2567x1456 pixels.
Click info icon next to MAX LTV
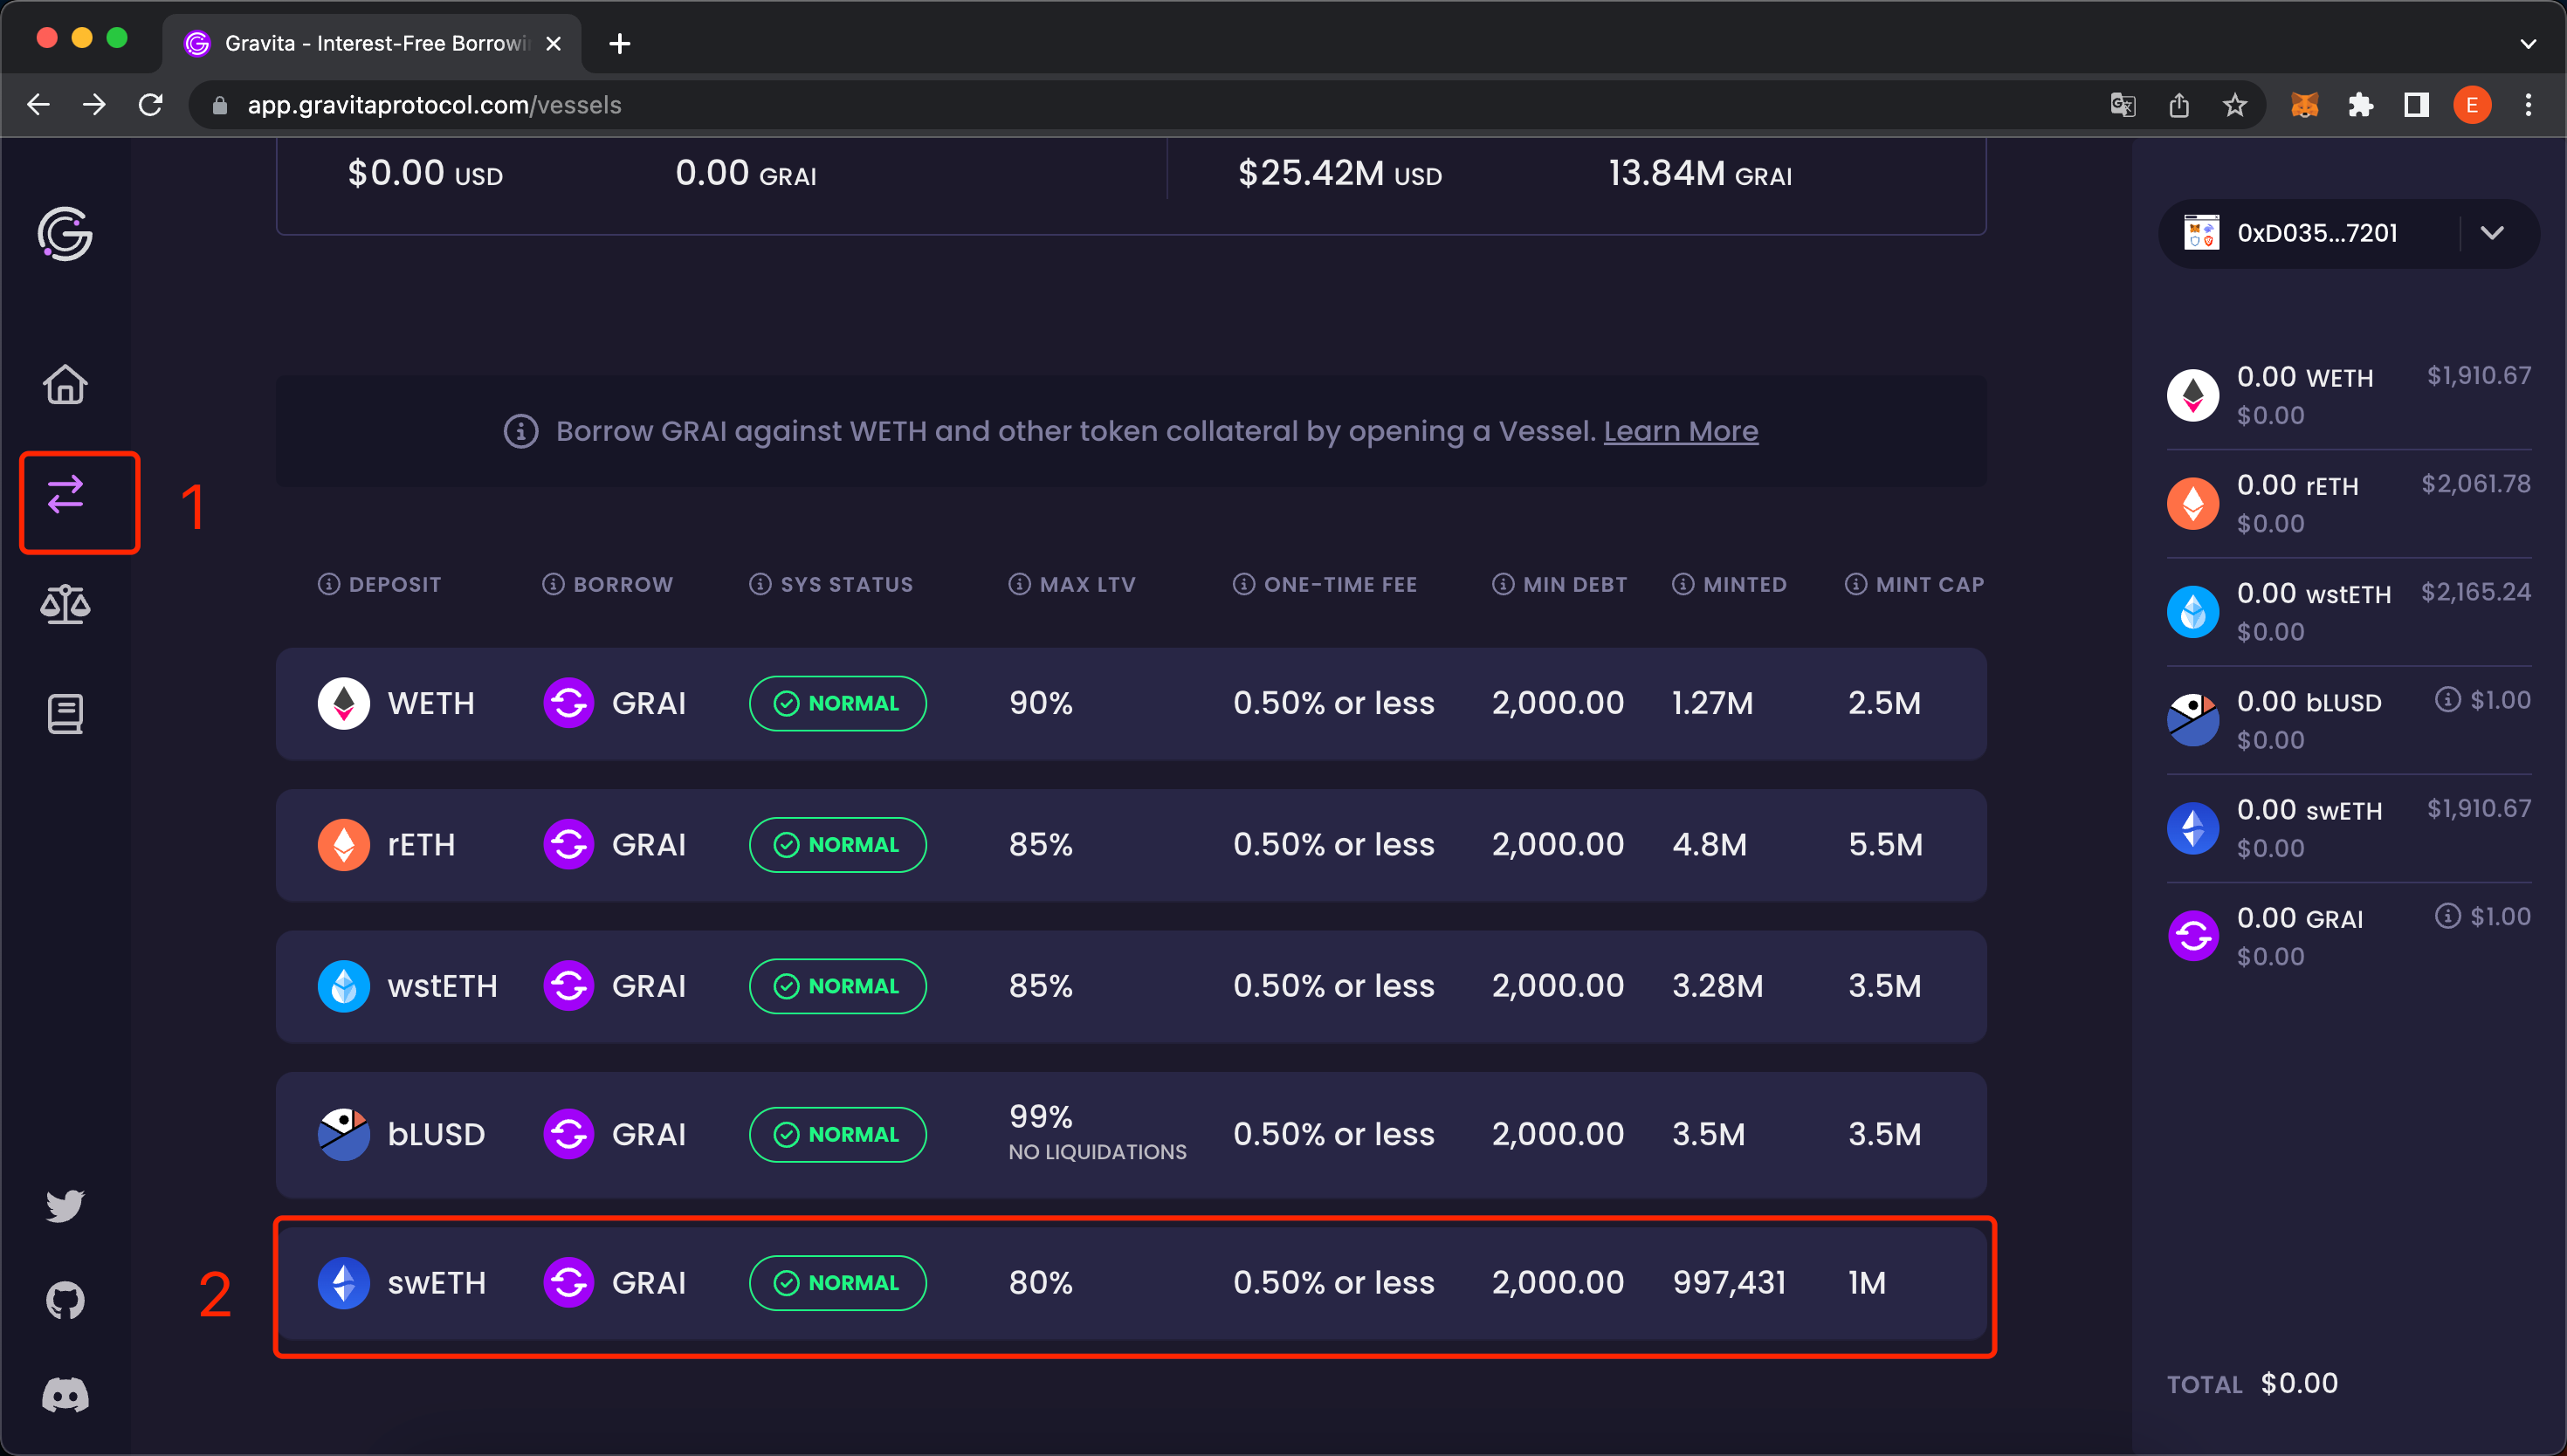point(1019,584)
